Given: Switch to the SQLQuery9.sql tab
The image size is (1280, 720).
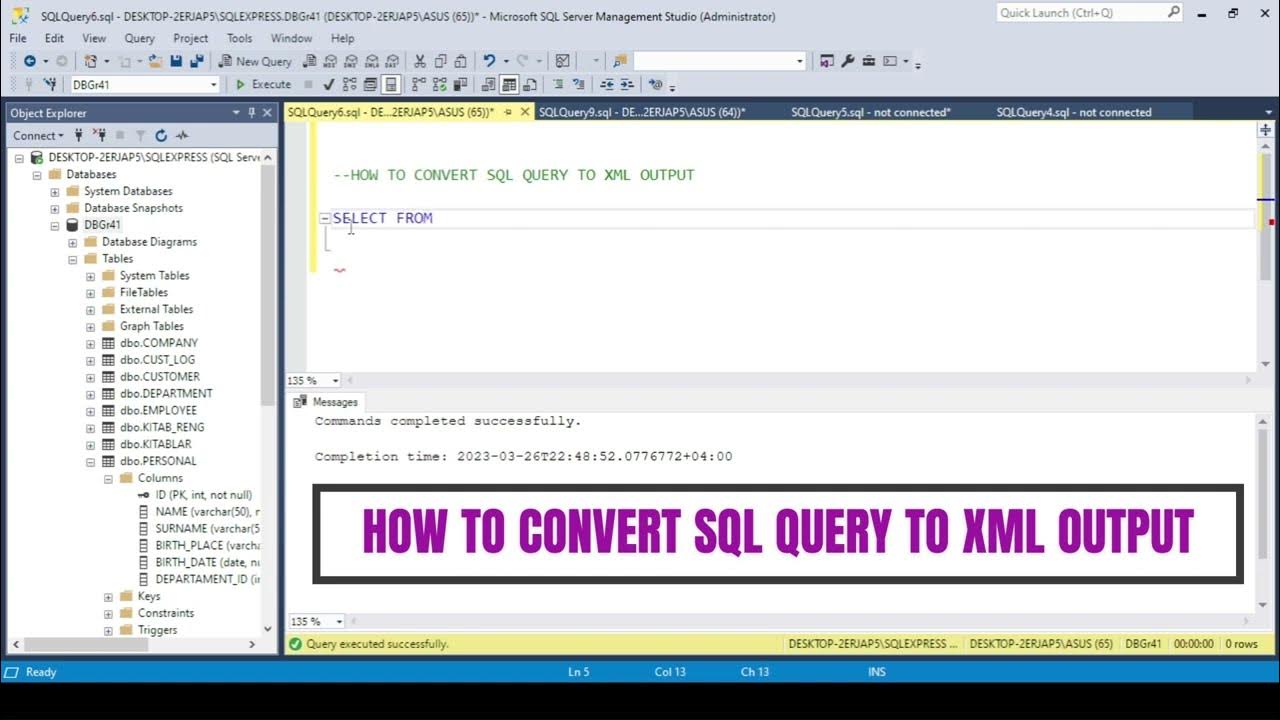Looking at the screenshot, I should 642,112.
